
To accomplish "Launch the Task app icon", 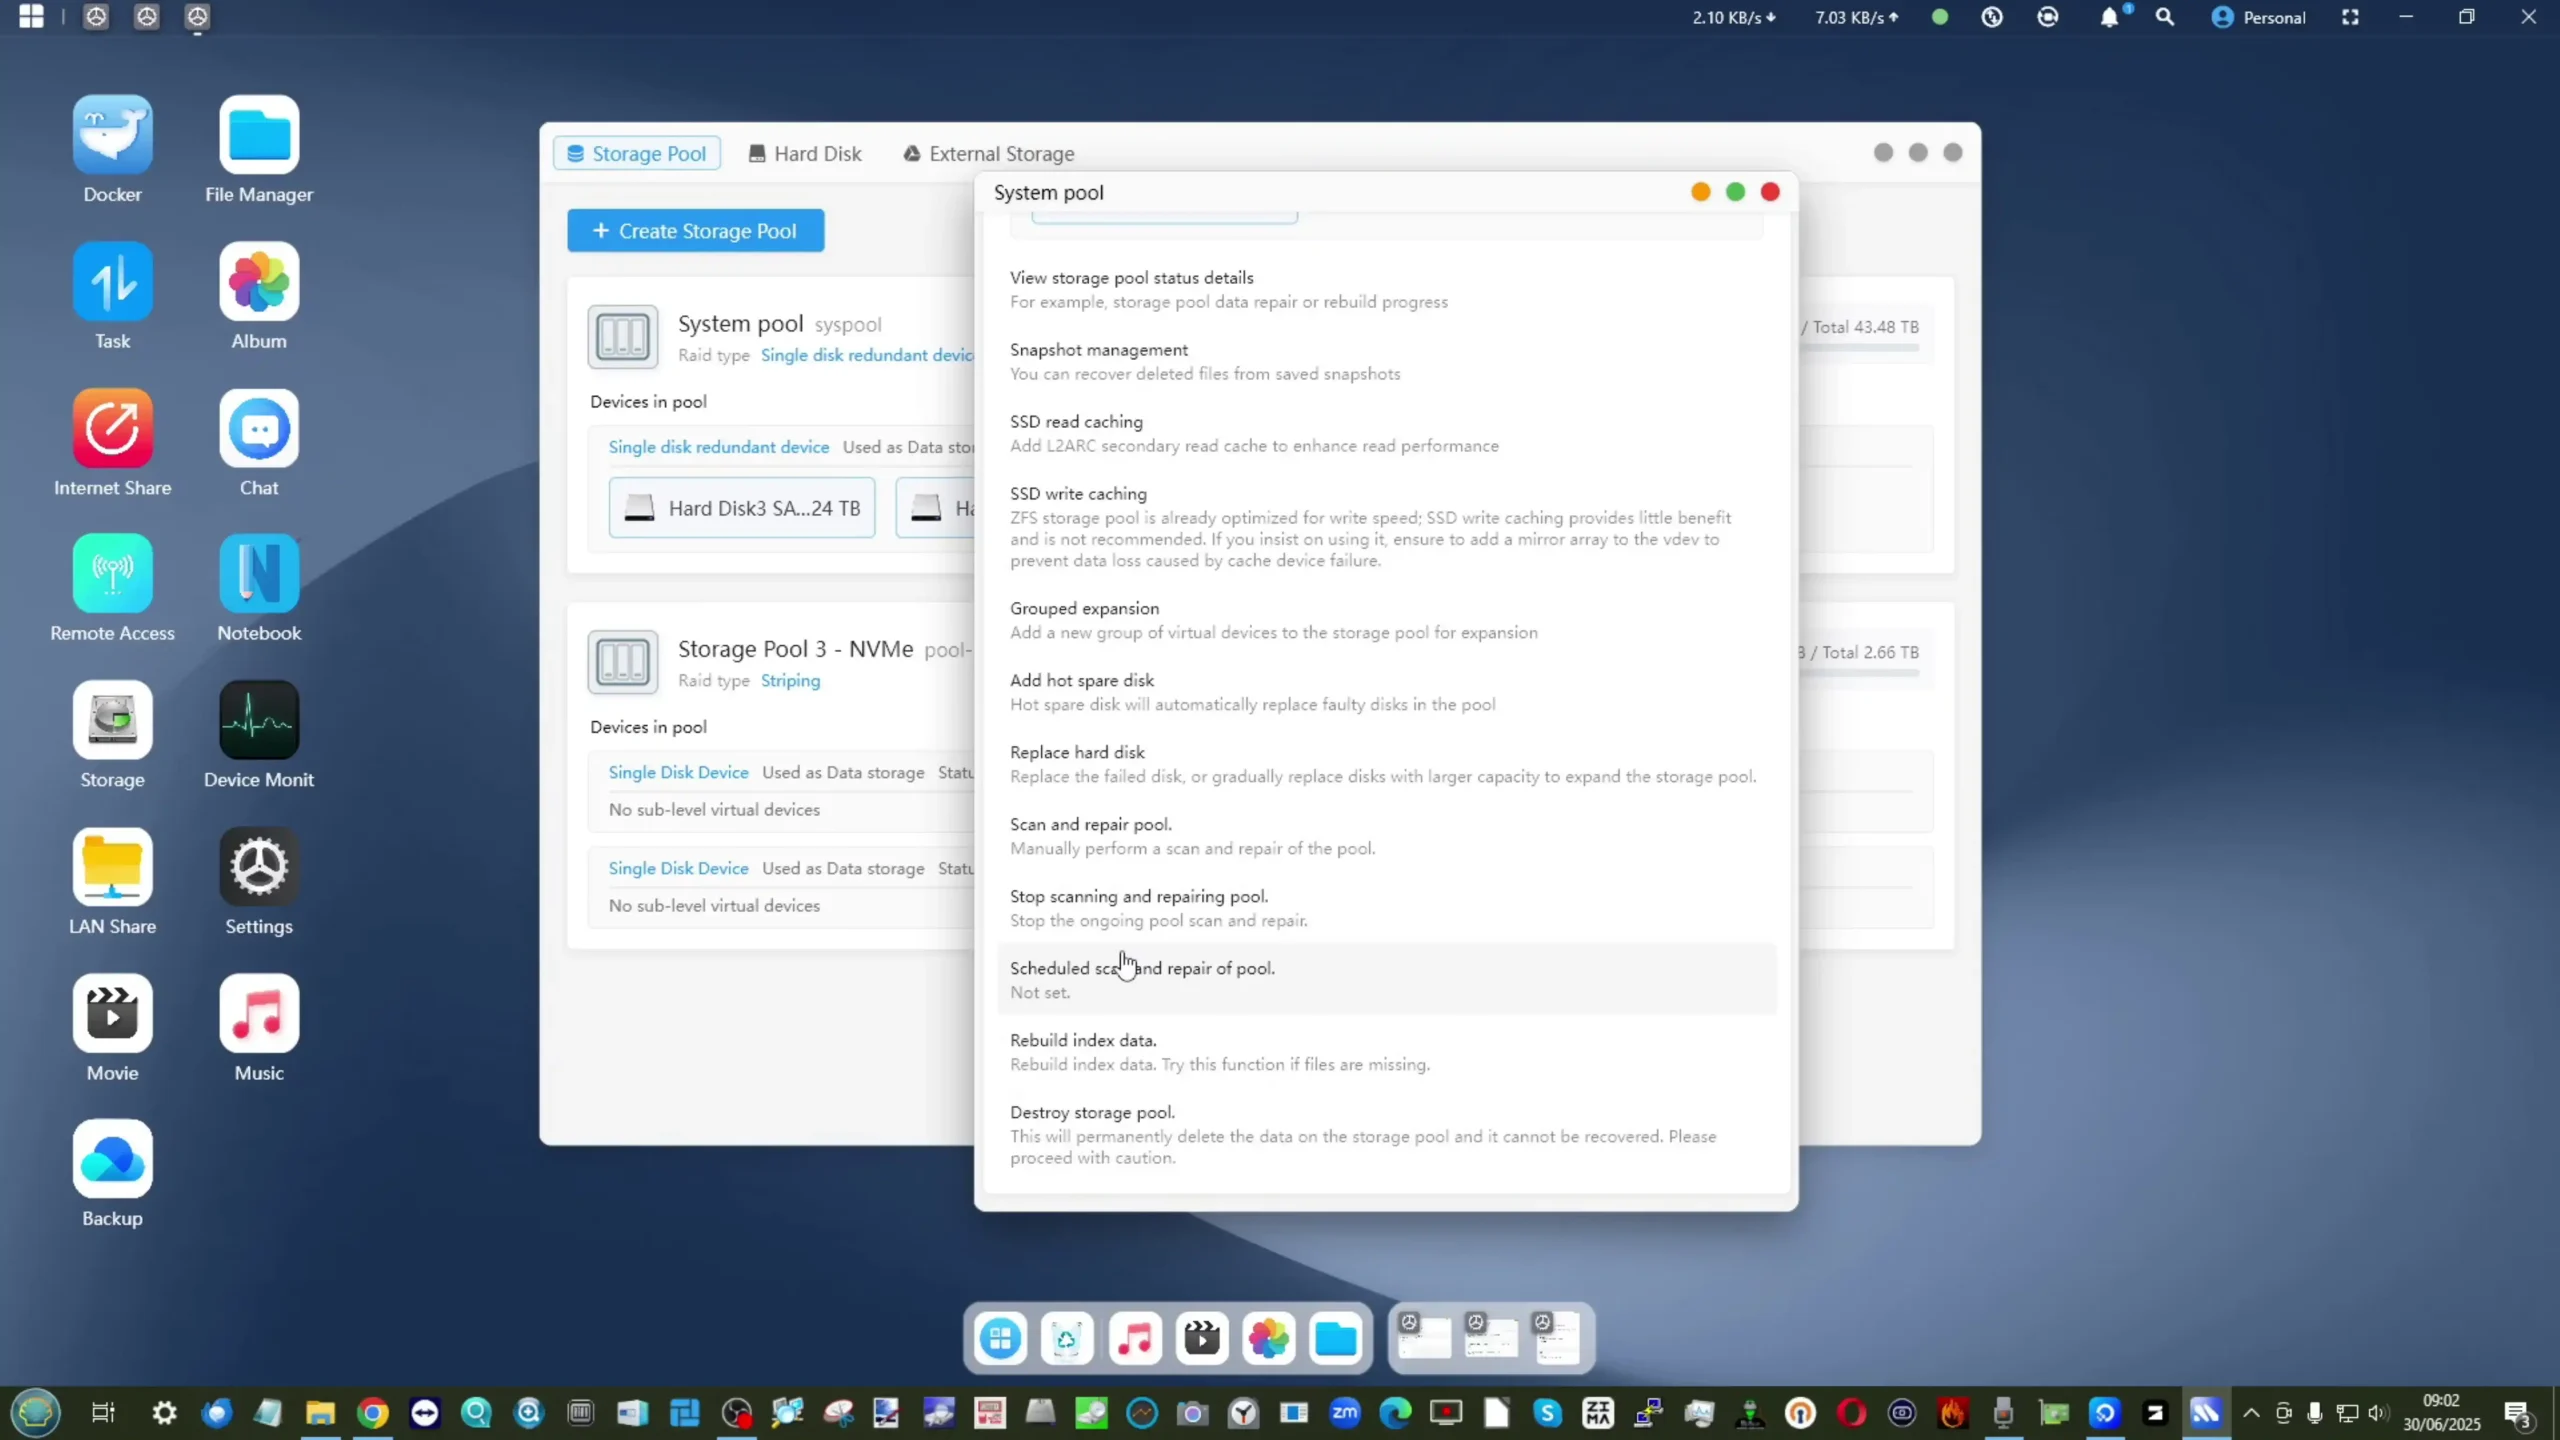I will [x=112, y=281].
